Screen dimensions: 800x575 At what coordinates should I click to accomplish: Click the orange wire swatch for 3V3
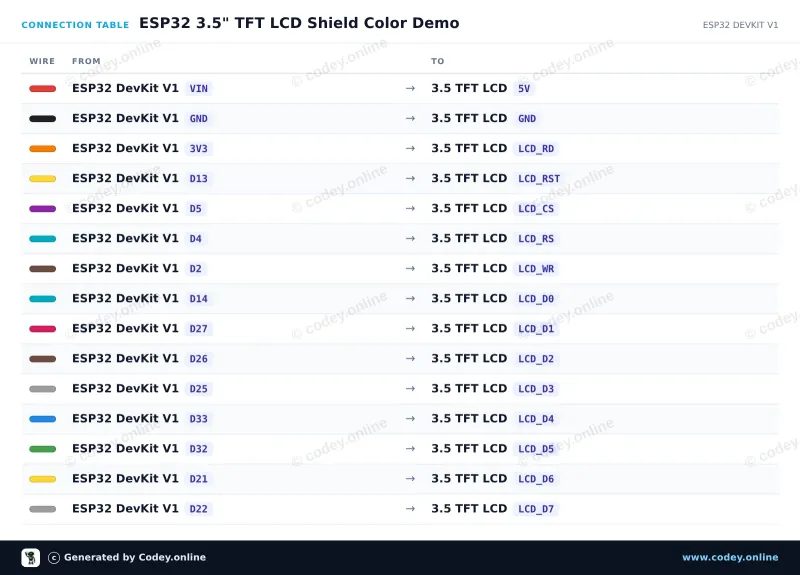click(42, 149)
